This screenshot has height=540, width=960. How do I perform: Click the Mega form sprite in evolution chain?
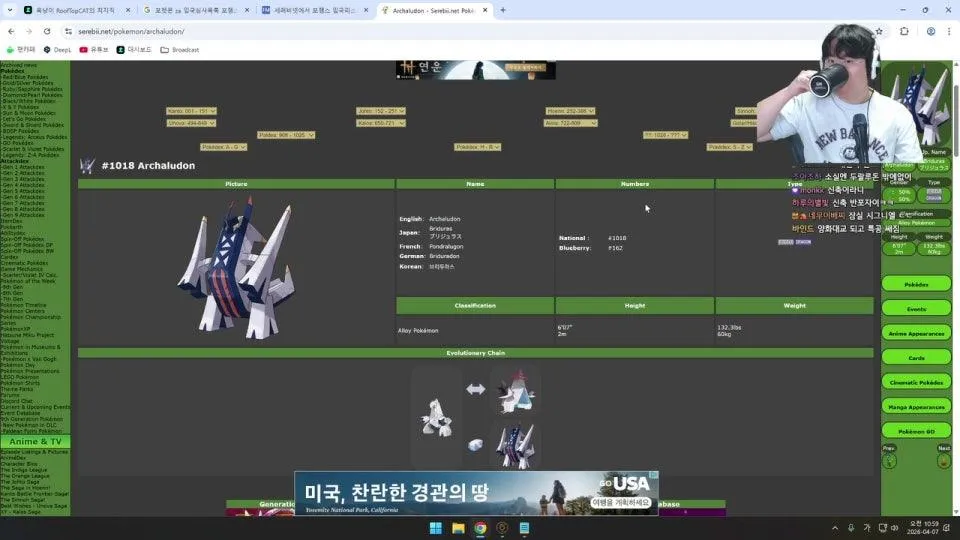tap(516, 391)
